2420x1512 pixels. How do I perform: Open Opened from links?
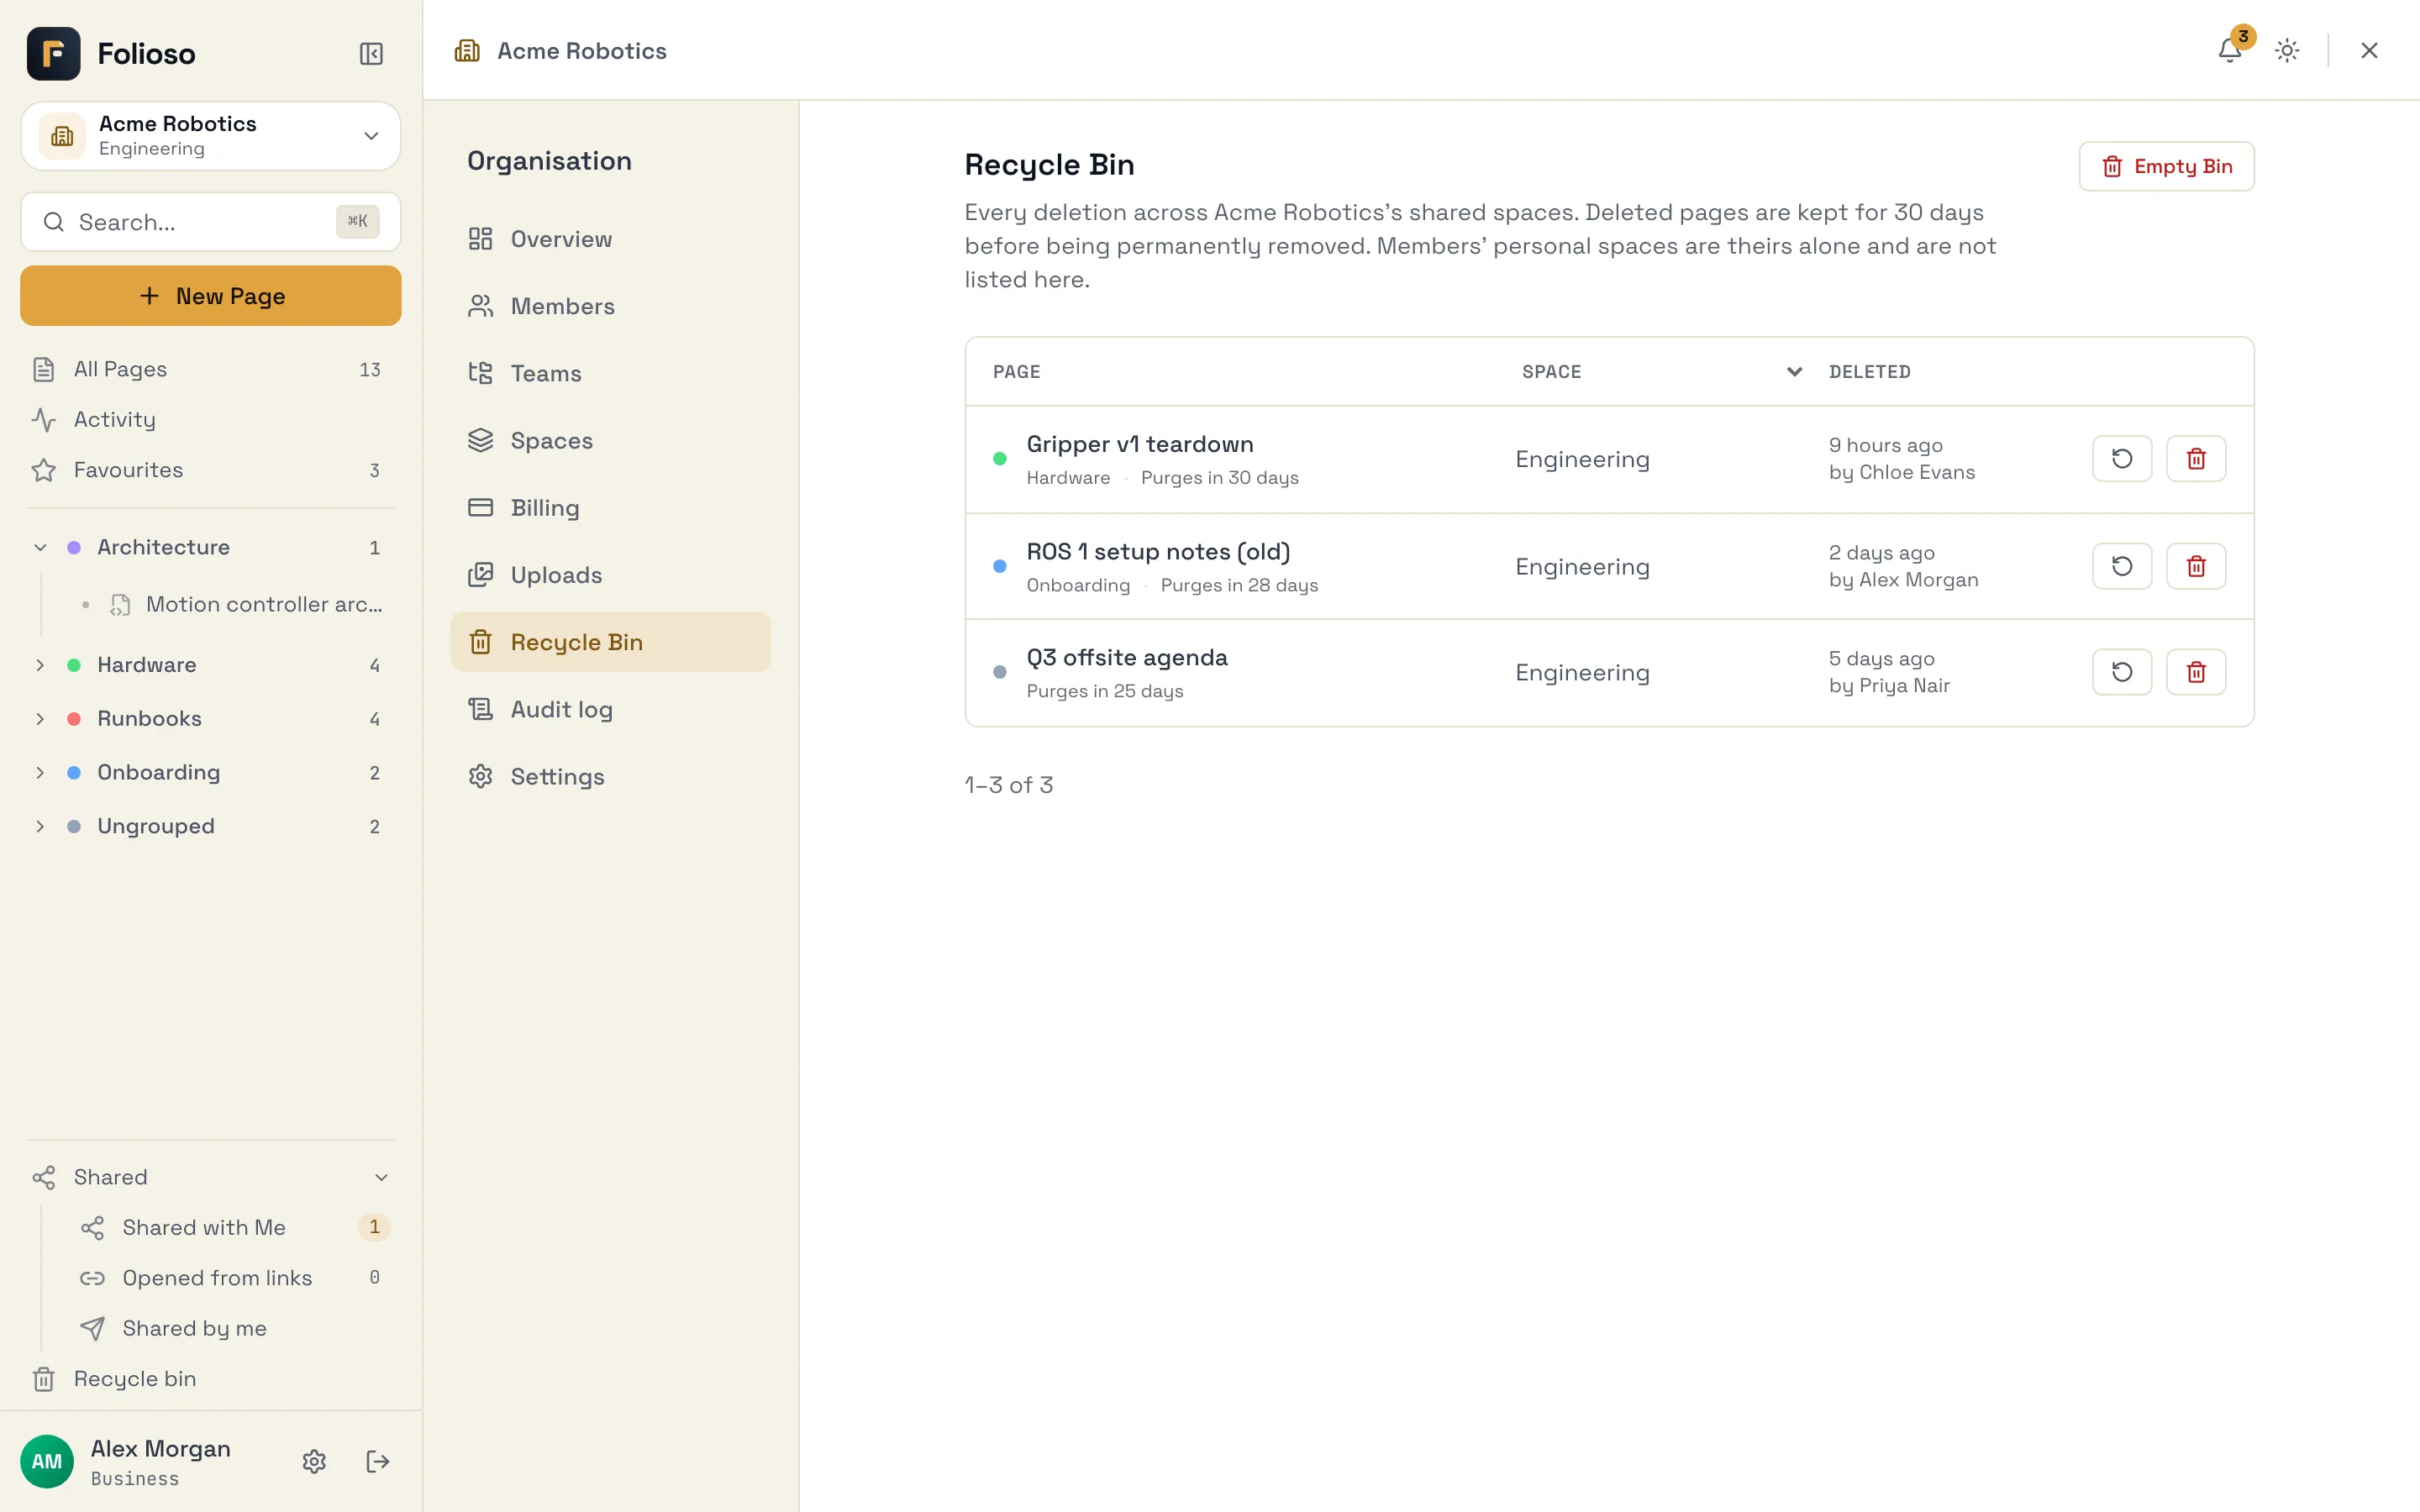[234, 1277]
